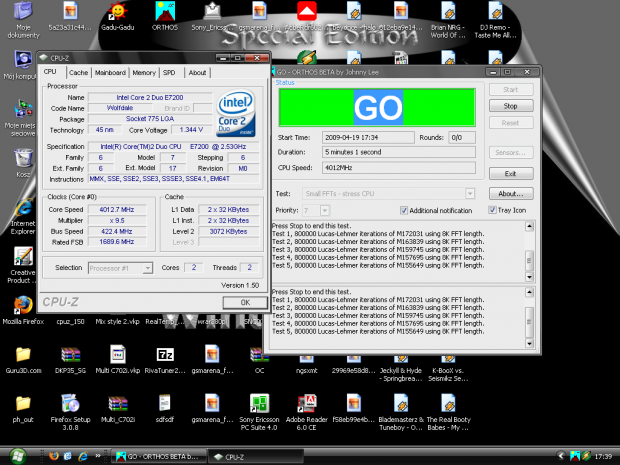This screenshot has width=620, height=465.
Task: Click the Core Speed value 4012.7 MHz
Action: click(x=117, y=210)
